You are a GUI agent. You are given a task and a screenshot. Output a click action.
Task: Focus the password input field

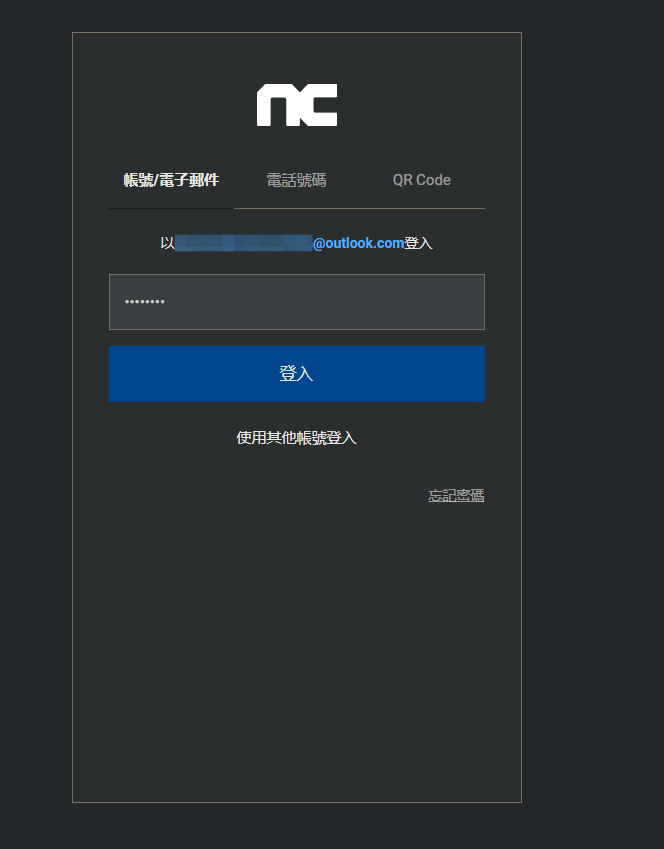pyautogui.click(x=296, y=302)
